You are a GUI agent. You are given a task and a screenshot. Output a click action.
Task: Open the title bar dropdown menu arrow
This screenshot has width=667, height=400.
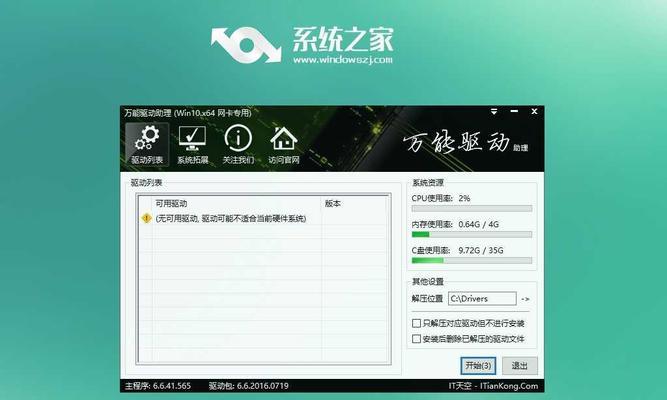(x=494, y=111)
